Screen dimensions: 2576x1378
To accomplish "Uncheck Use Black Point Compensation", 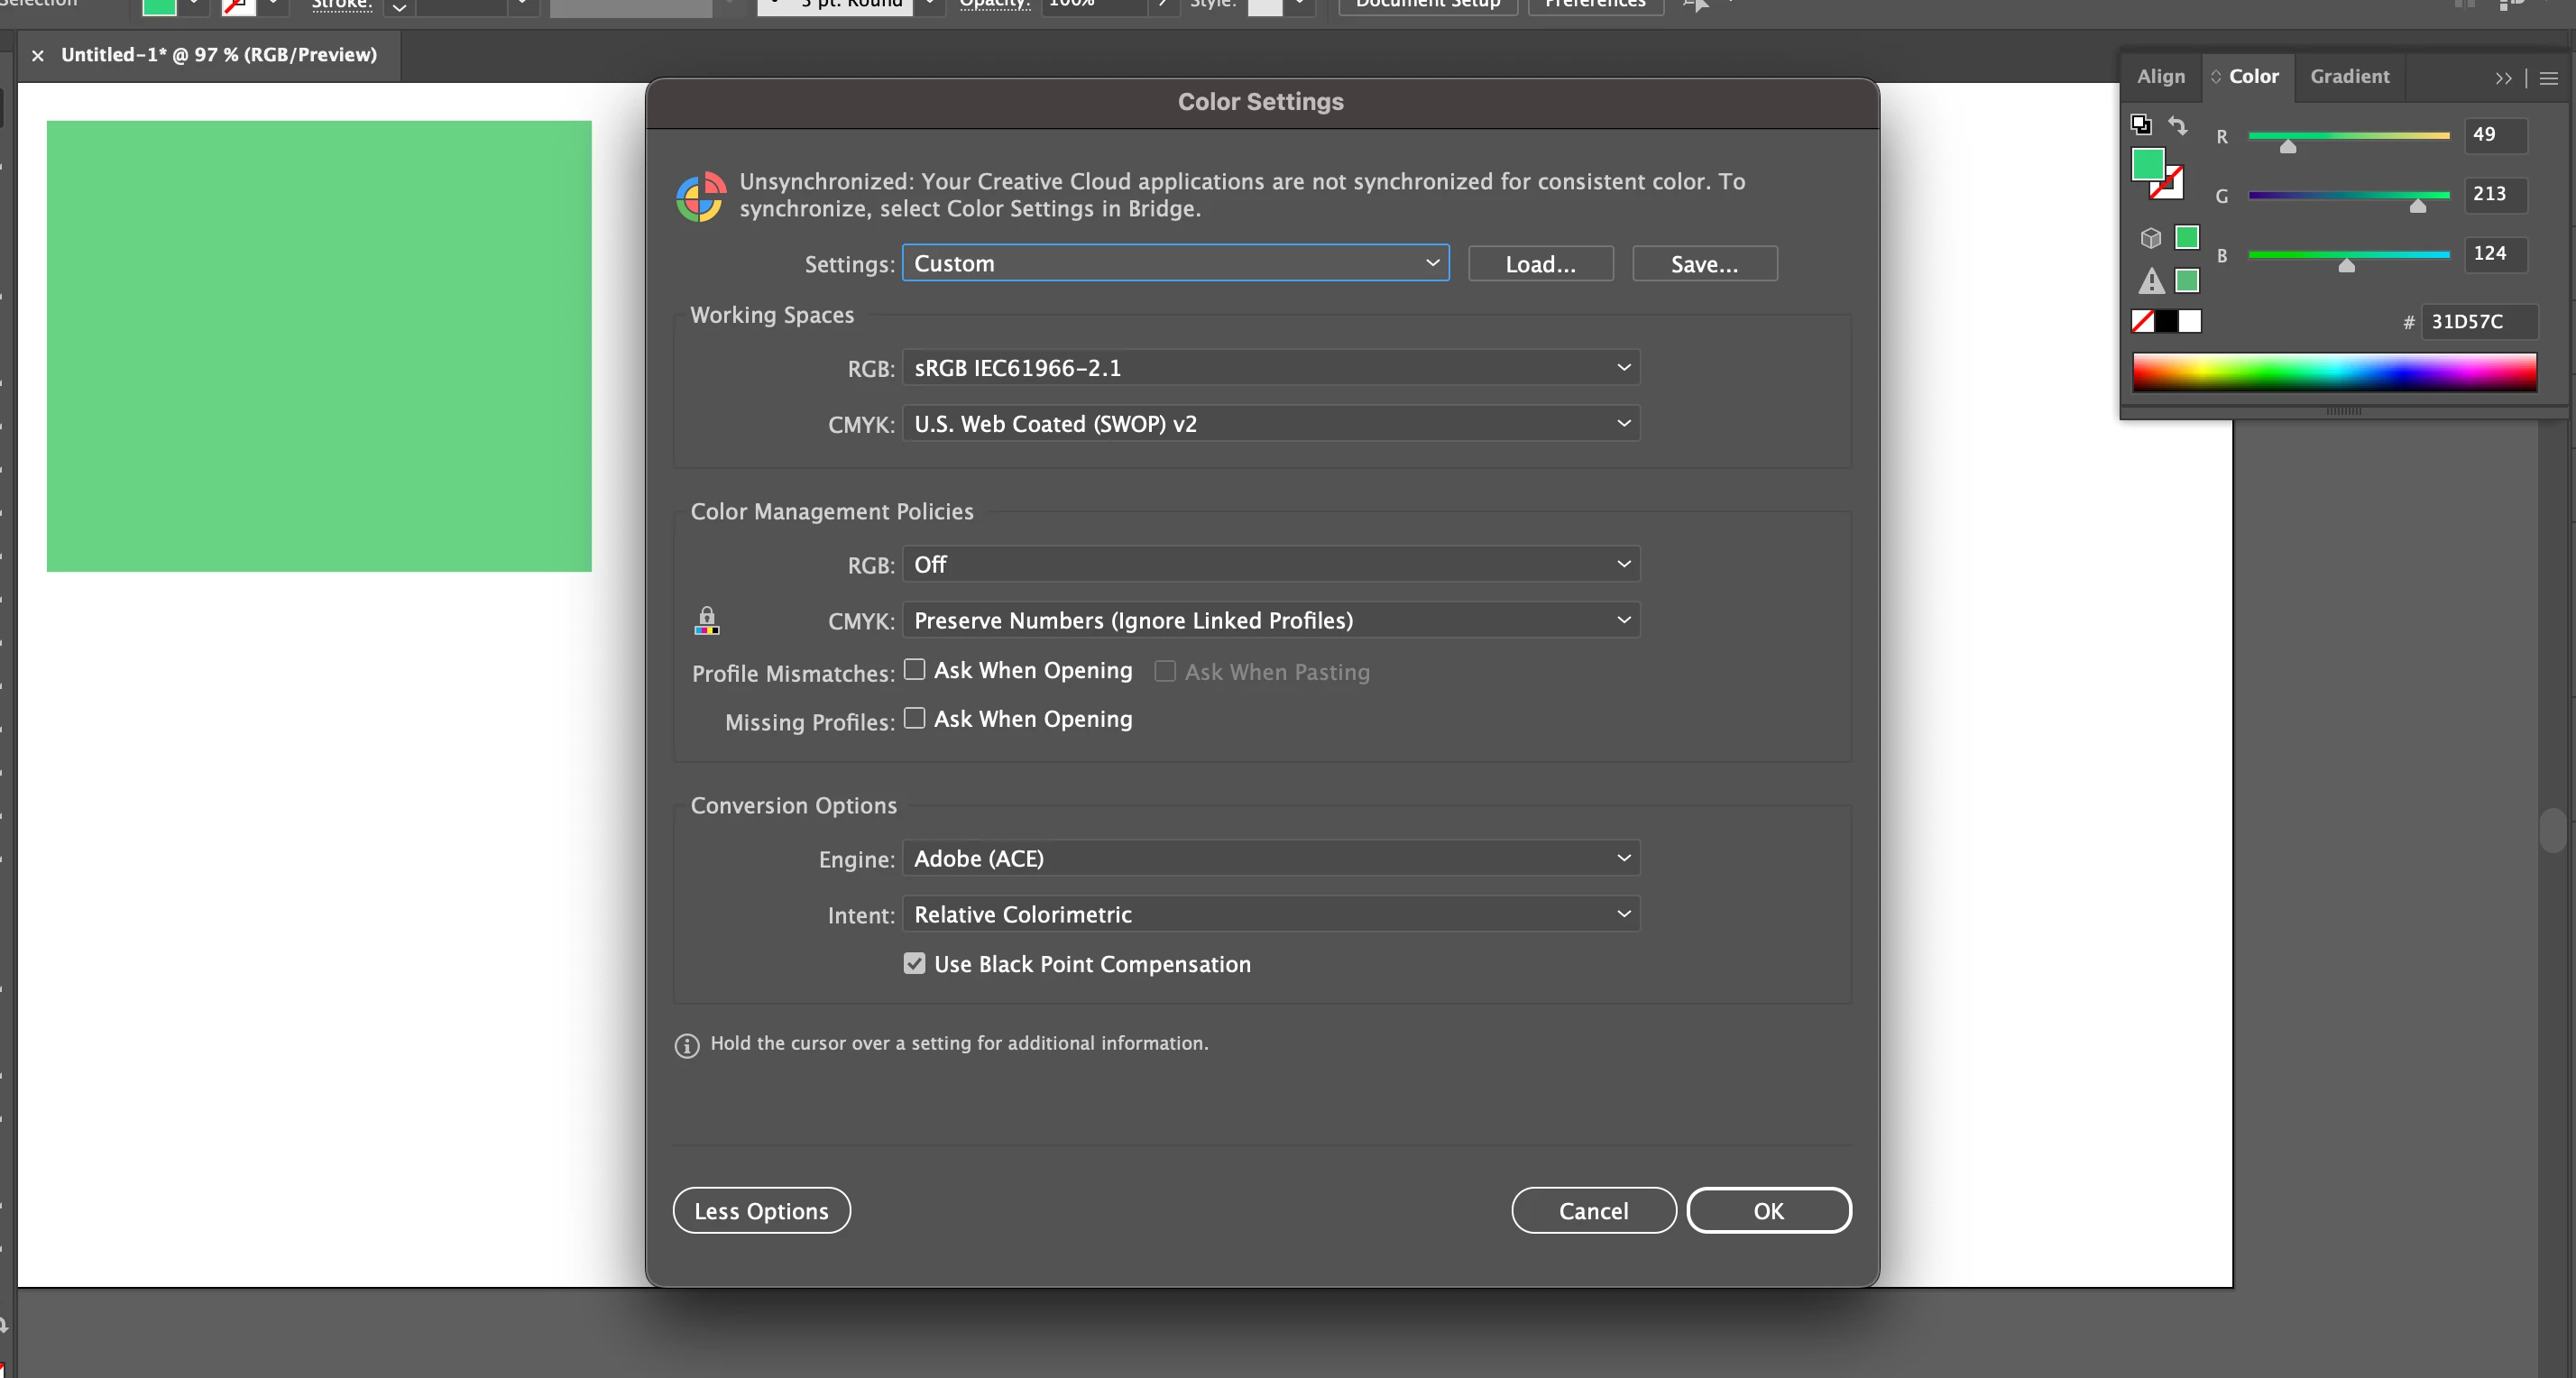I will pyautogui.click(x=914, y=963).
